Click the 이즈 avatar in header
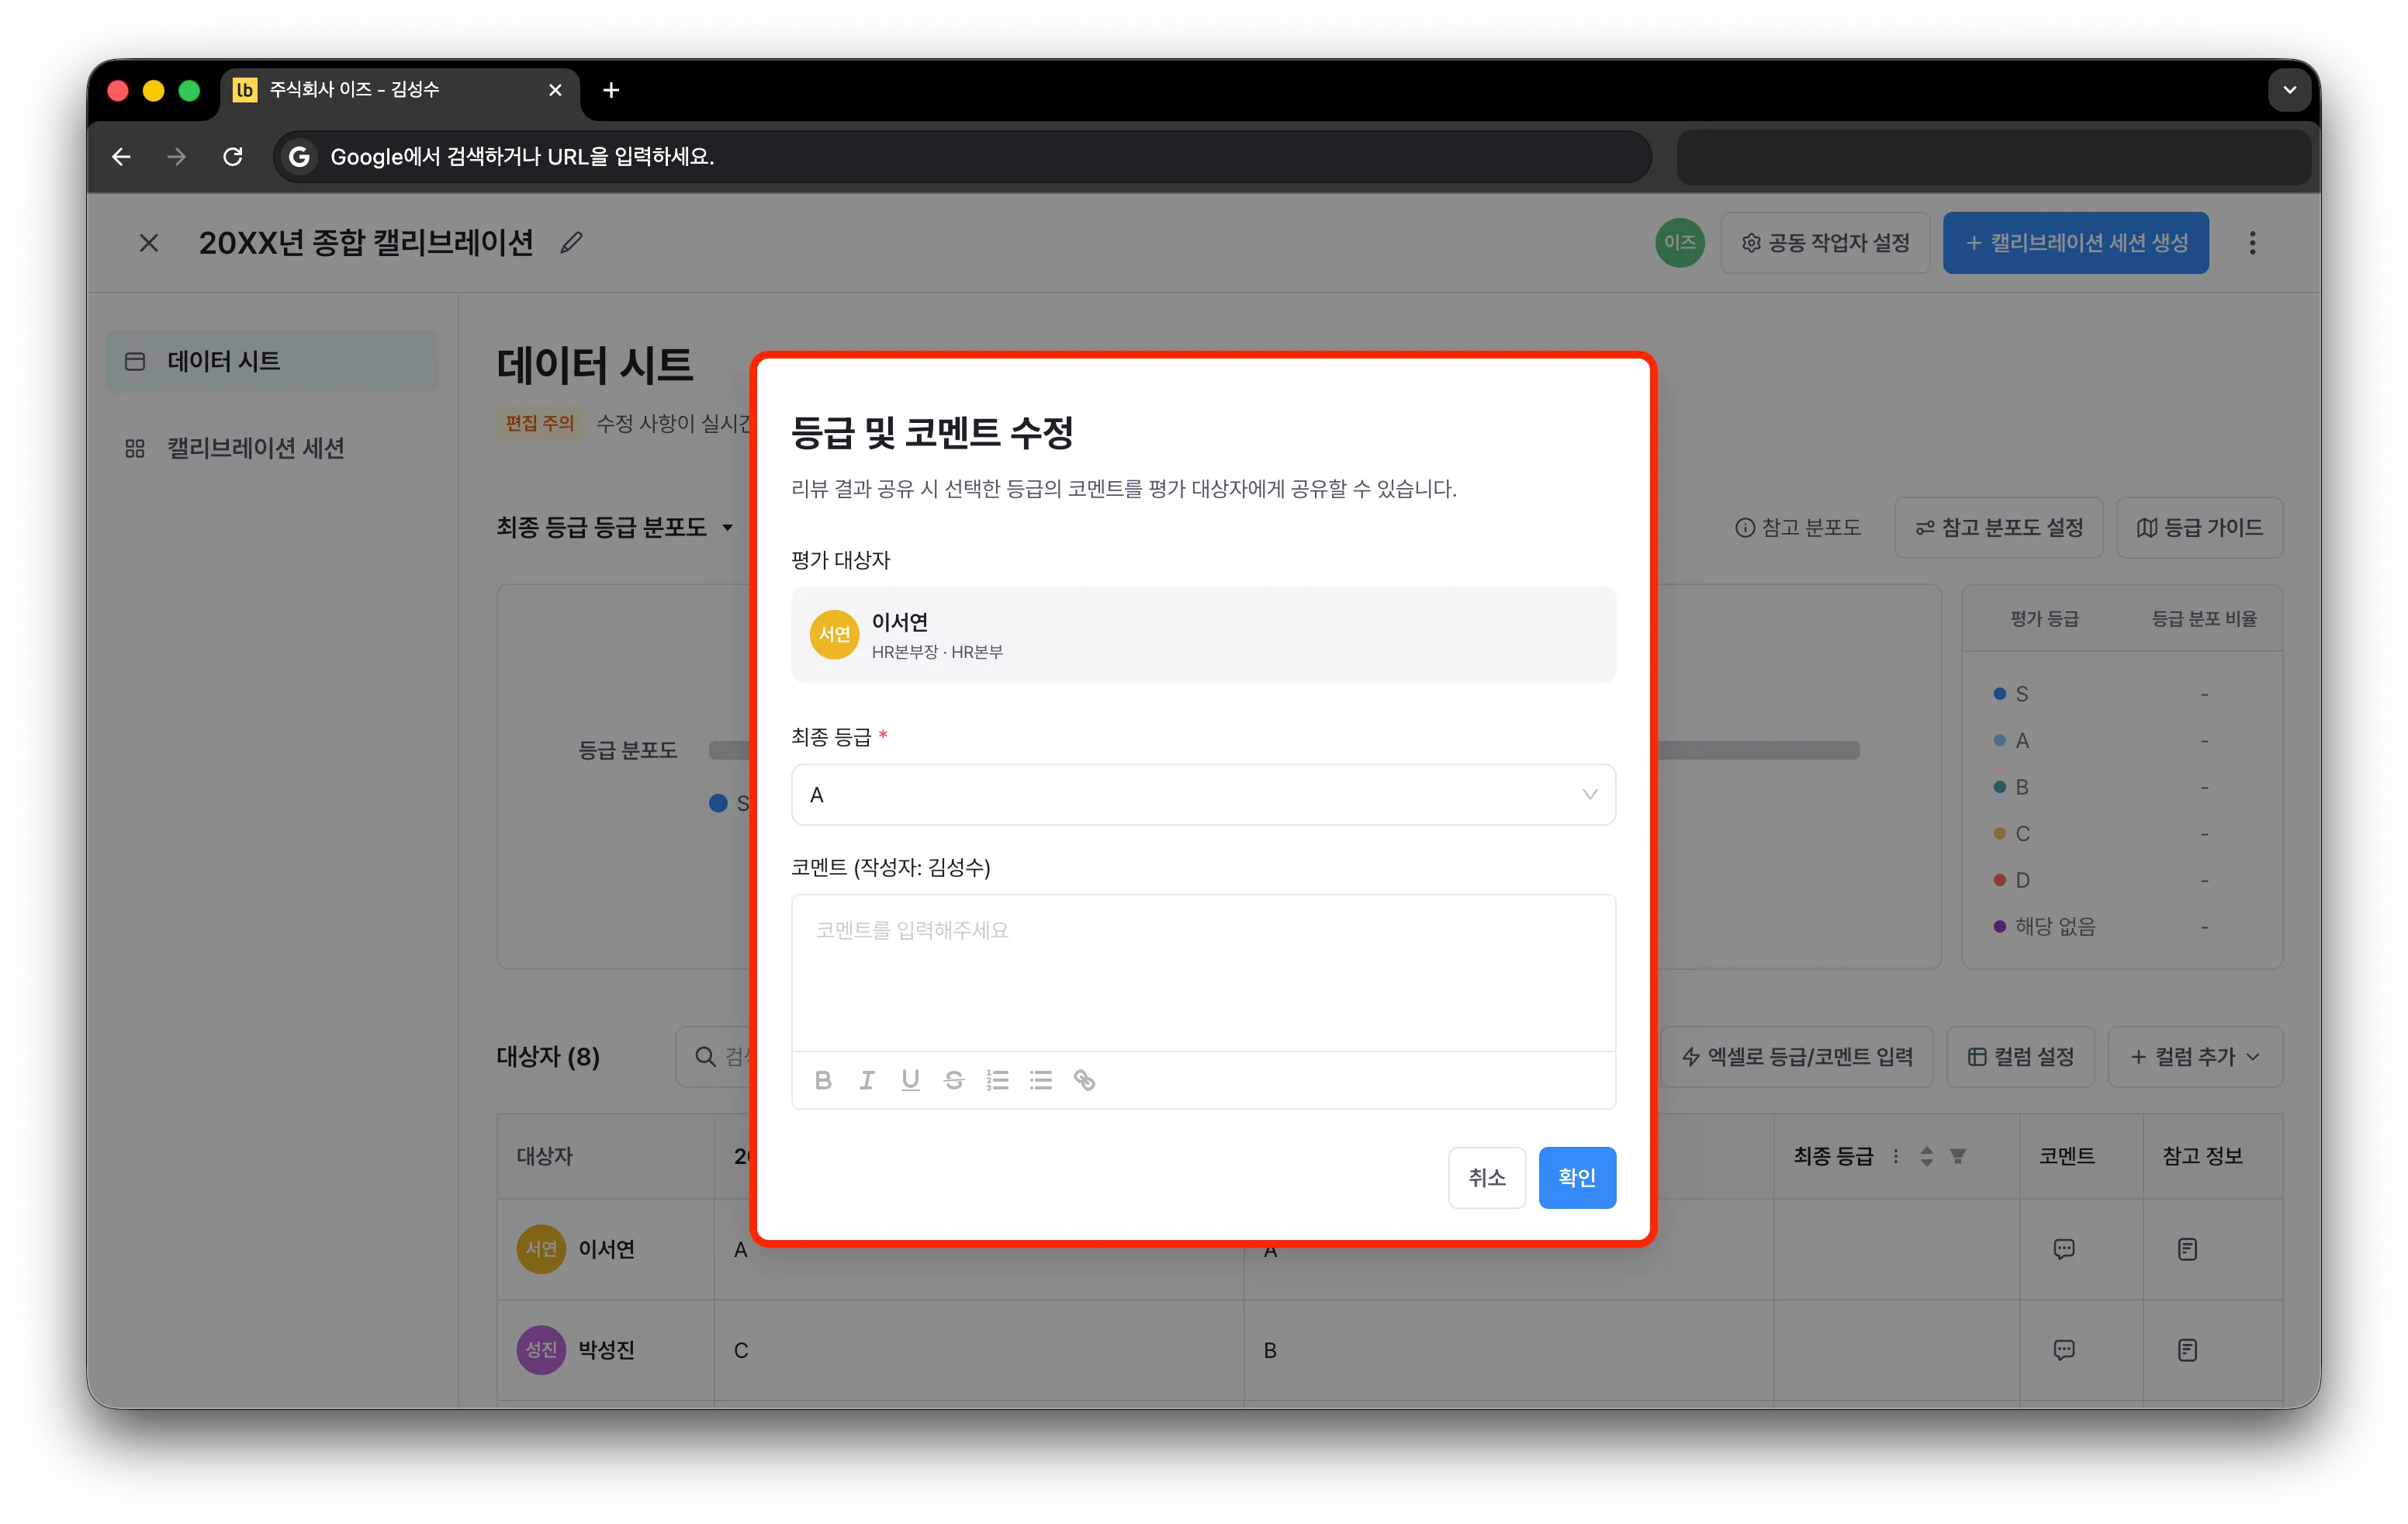This screenshot has height=1524, width=2408. [x=1680, y=243]
